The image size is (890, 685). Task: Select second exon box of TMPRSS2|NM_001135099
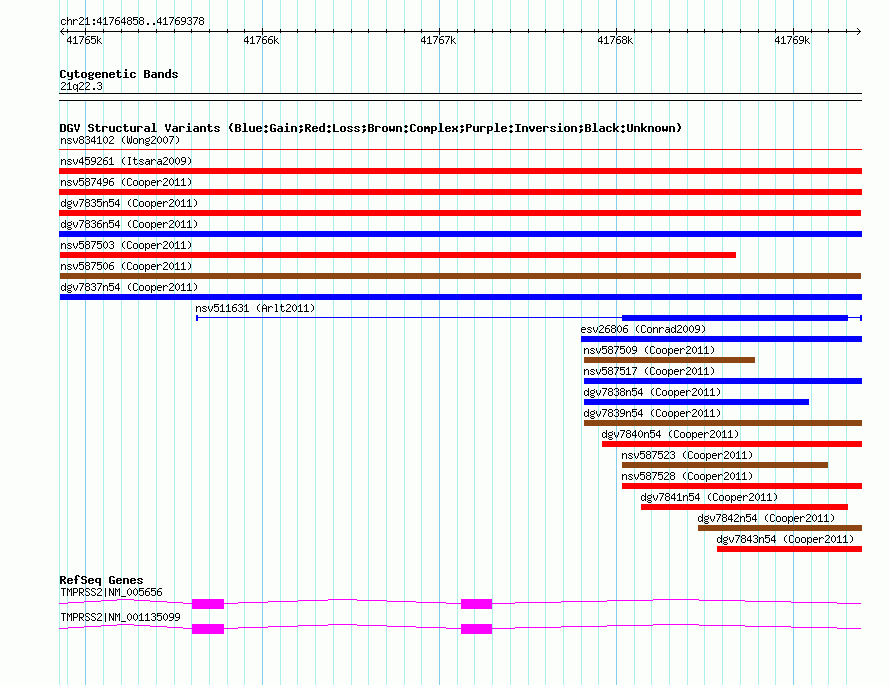(x=476, y=629)
